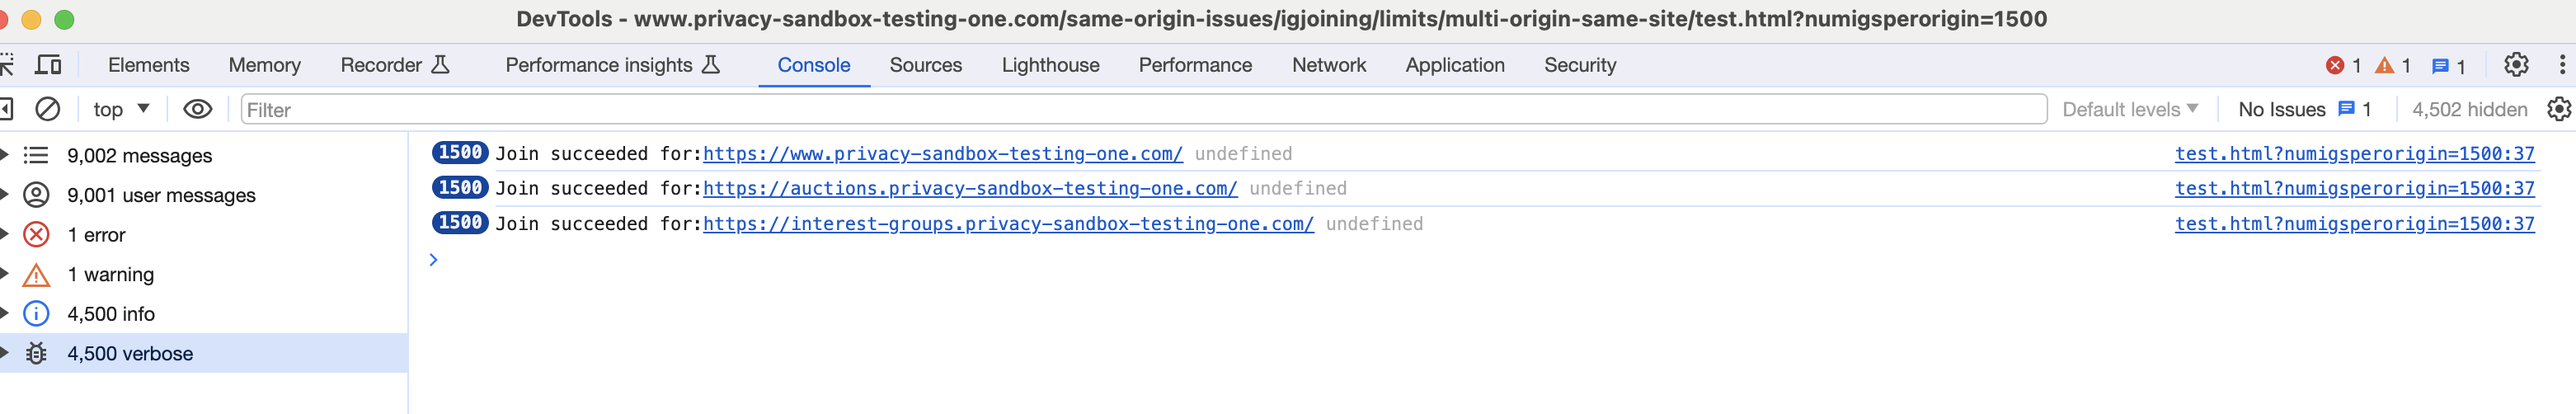
Task: Open the top JavaScript context dropdown
Action: 121,109
